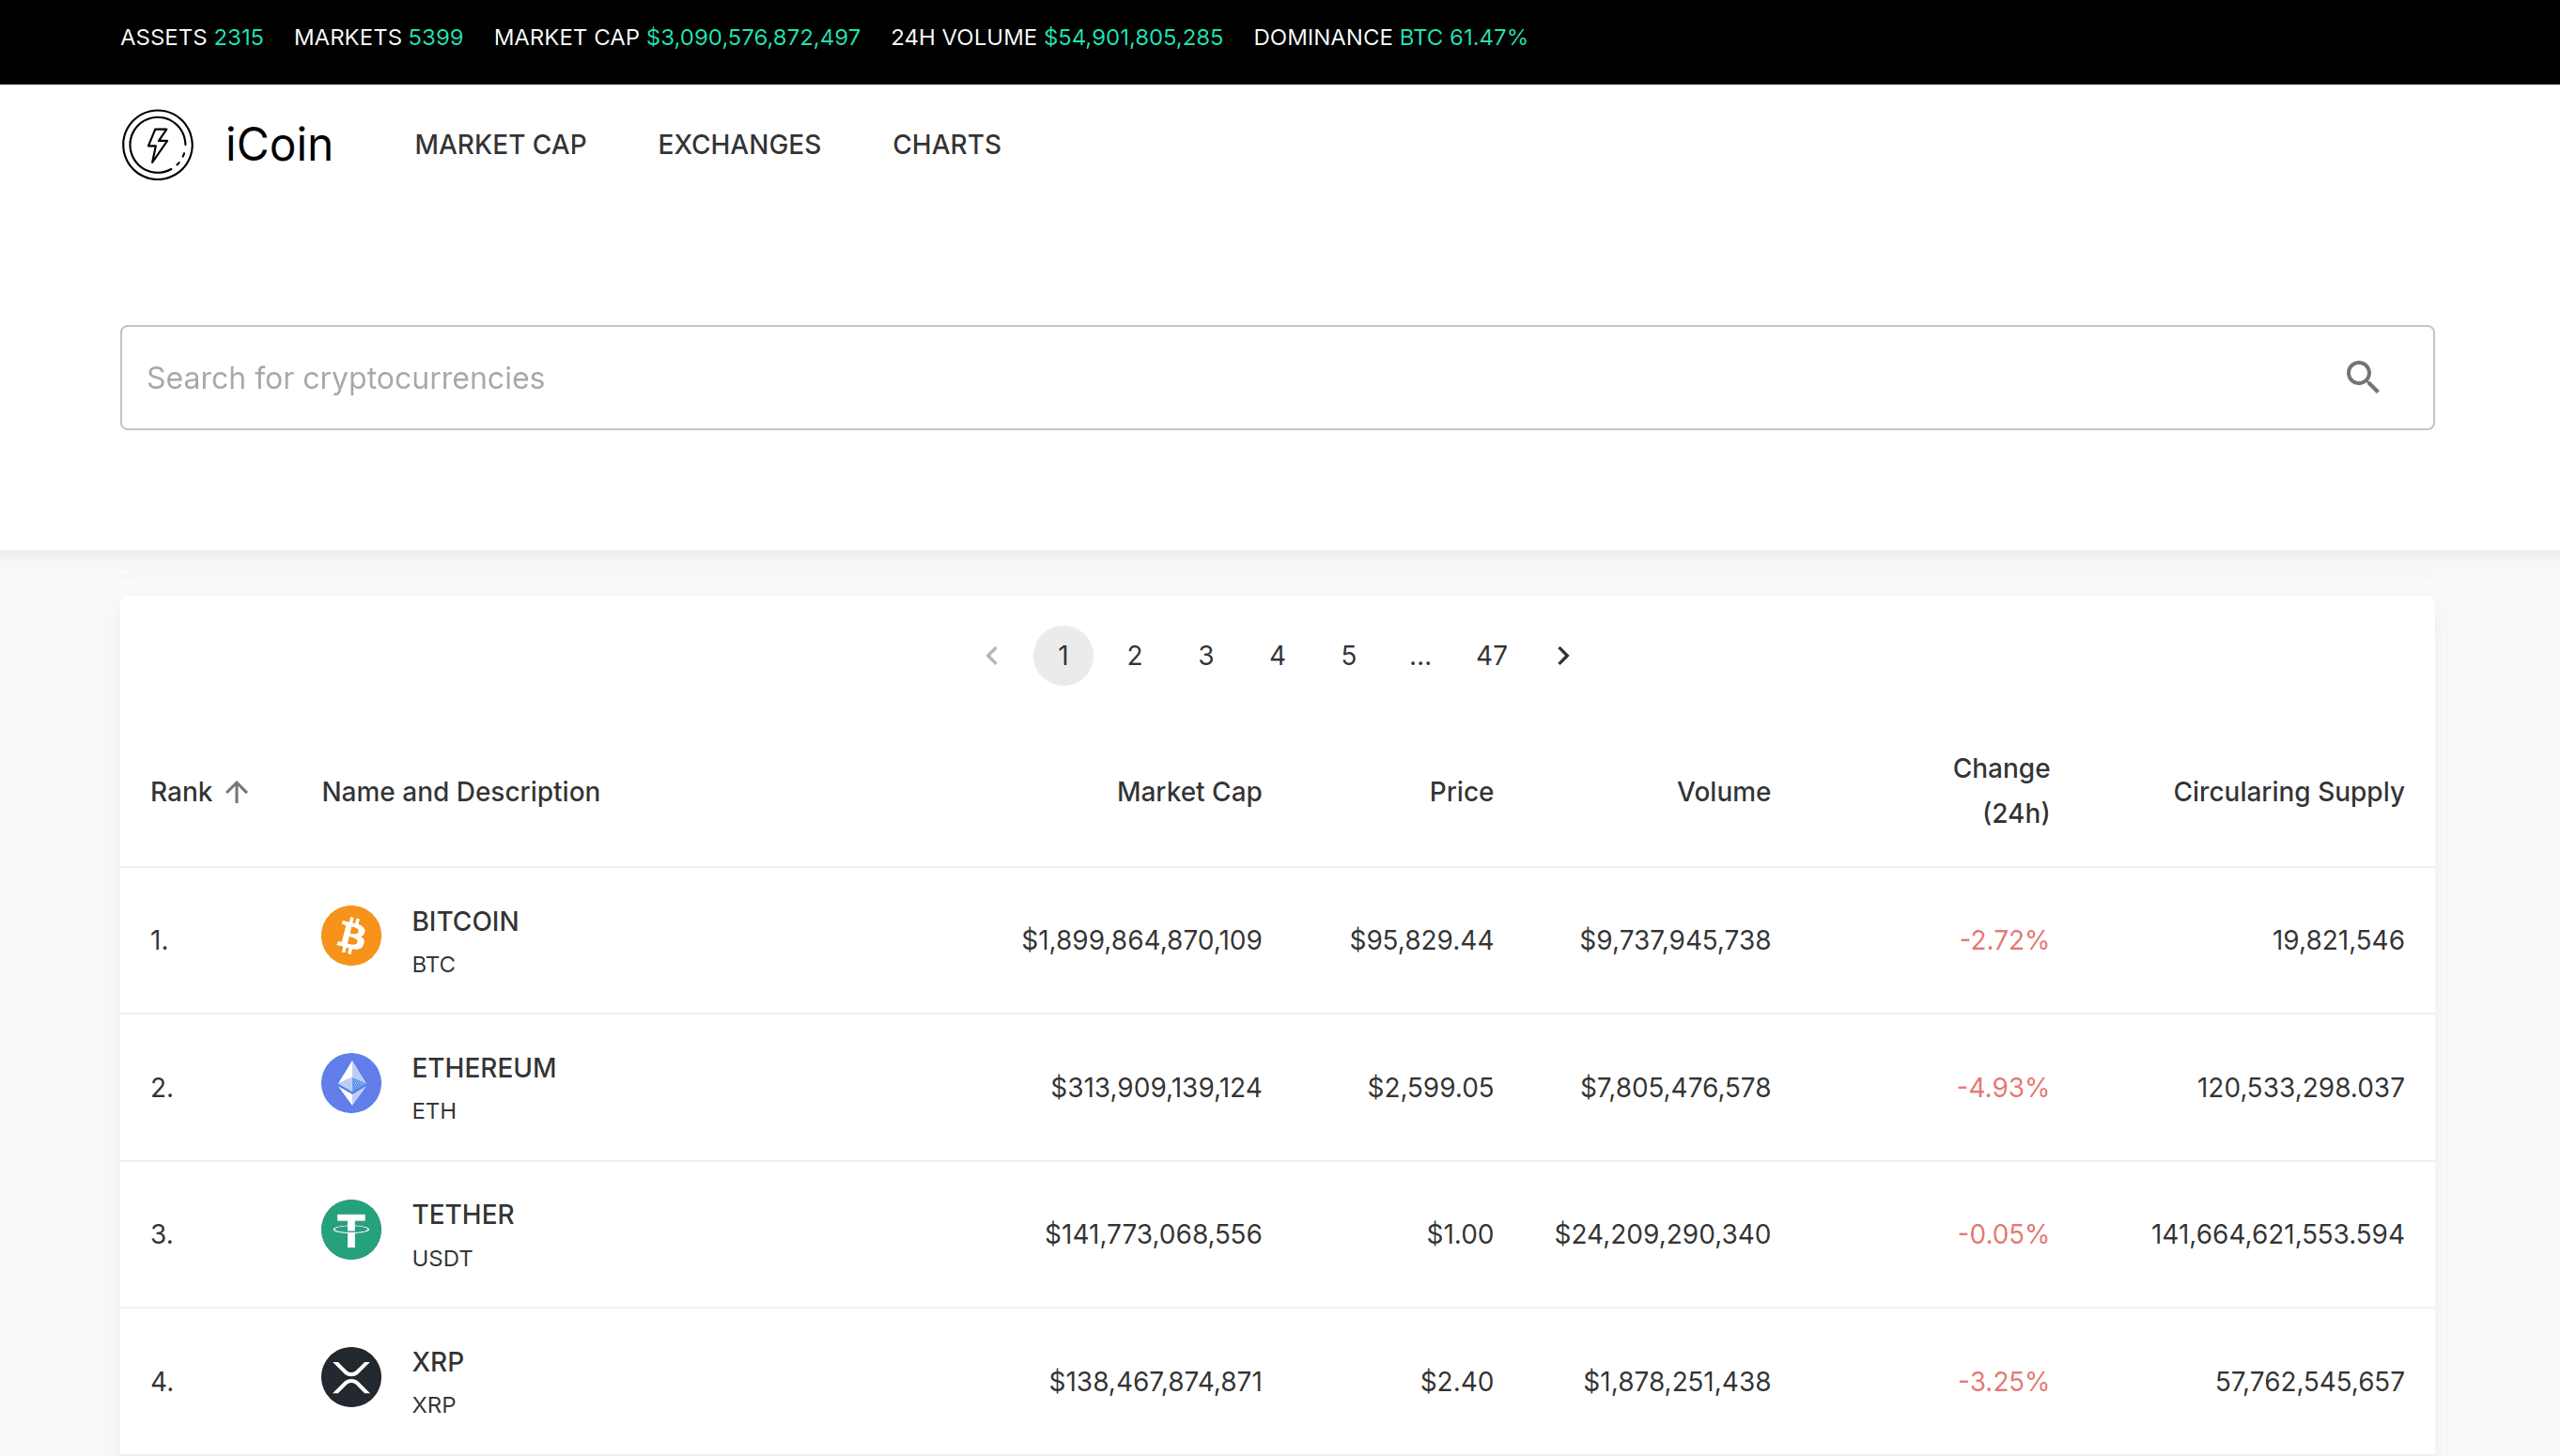Click XRP market cap $138,467,874,871

pyautogui.click(x=1155, y=1381)
